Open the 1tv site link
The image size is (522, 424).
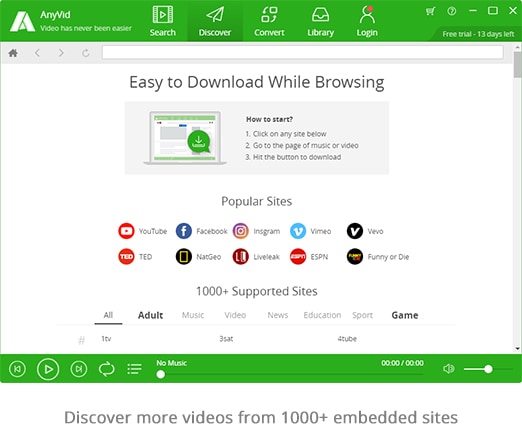(106, 339)
